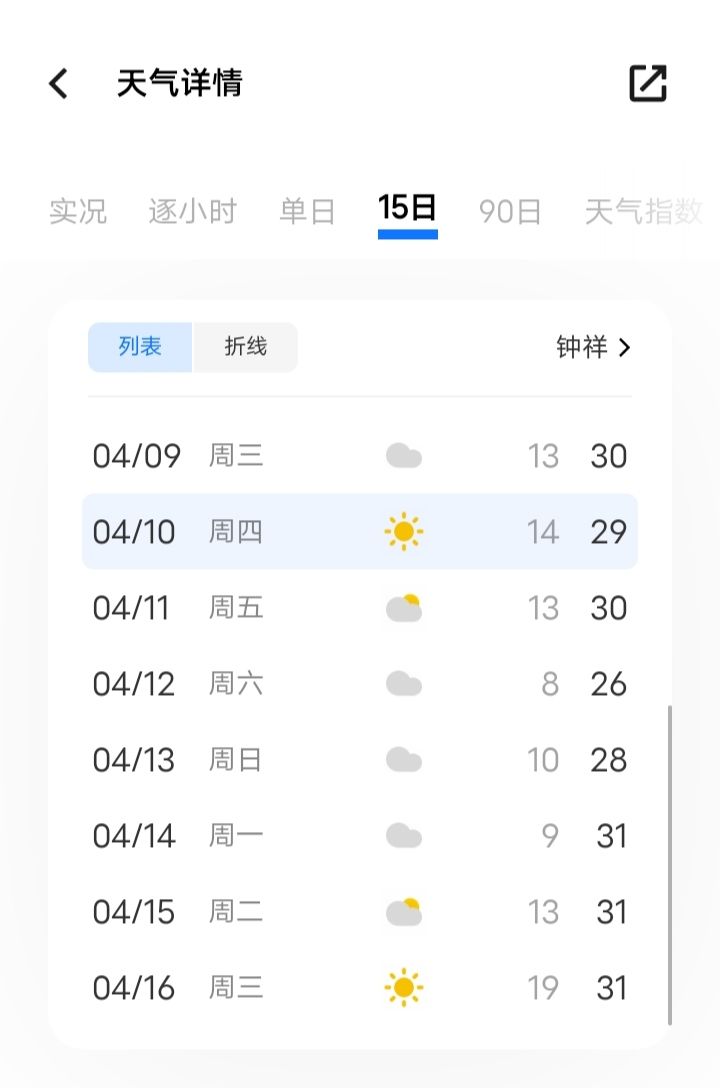Switch to 折线 line chart view
720x1088 pixels.
(246, 347)
